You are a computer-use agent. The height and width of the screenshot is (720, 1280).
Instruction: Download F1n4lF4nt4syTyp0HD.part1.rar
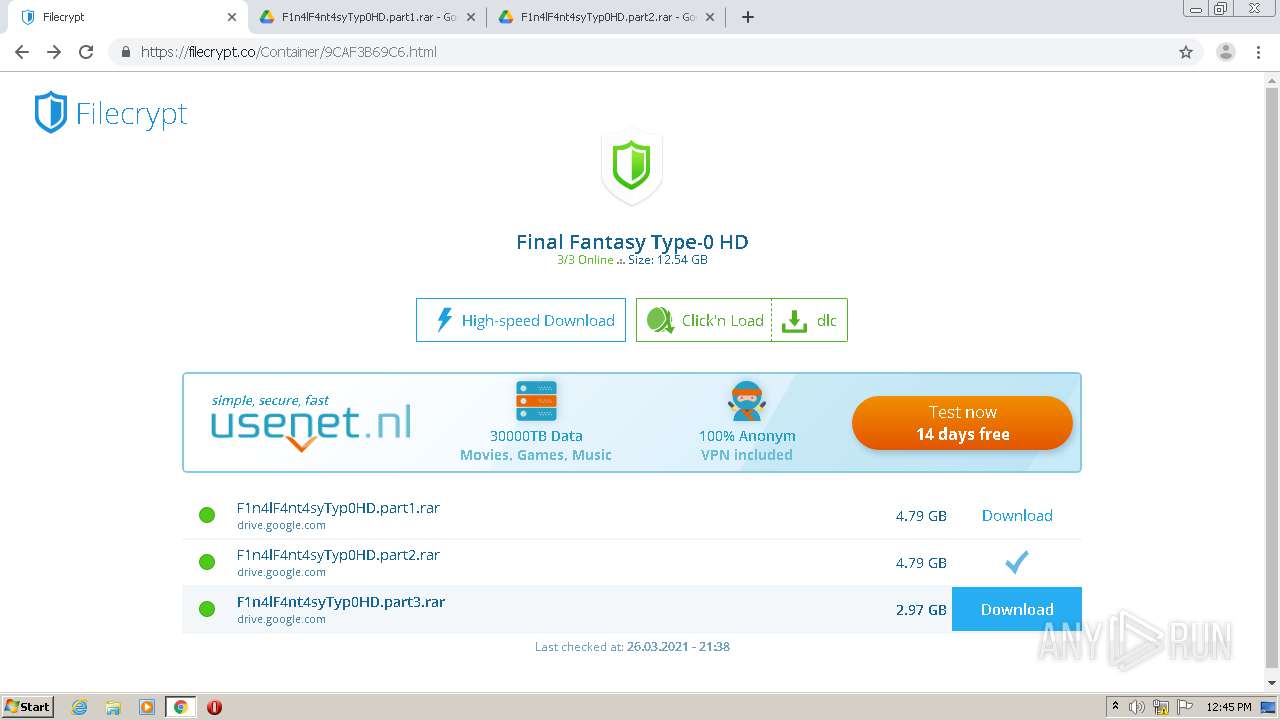coord(1017,516)
